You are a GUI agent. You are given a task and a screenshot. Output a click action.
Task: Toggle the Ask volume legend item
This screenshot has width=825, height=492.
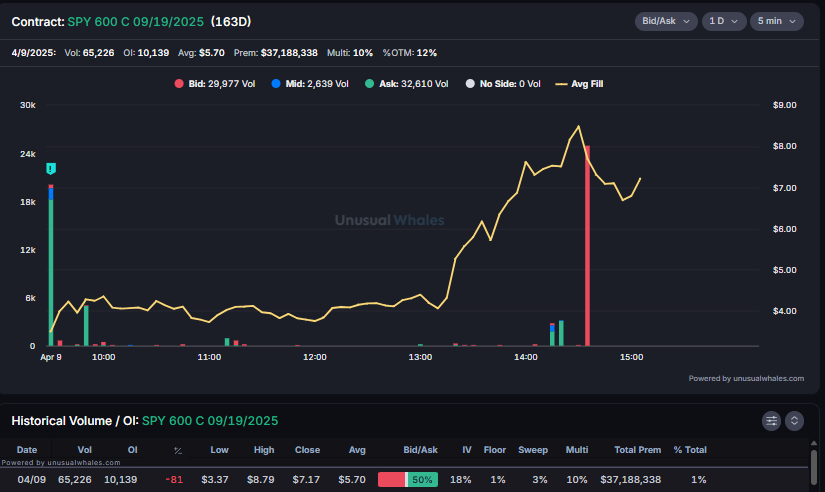pos(407,84)
